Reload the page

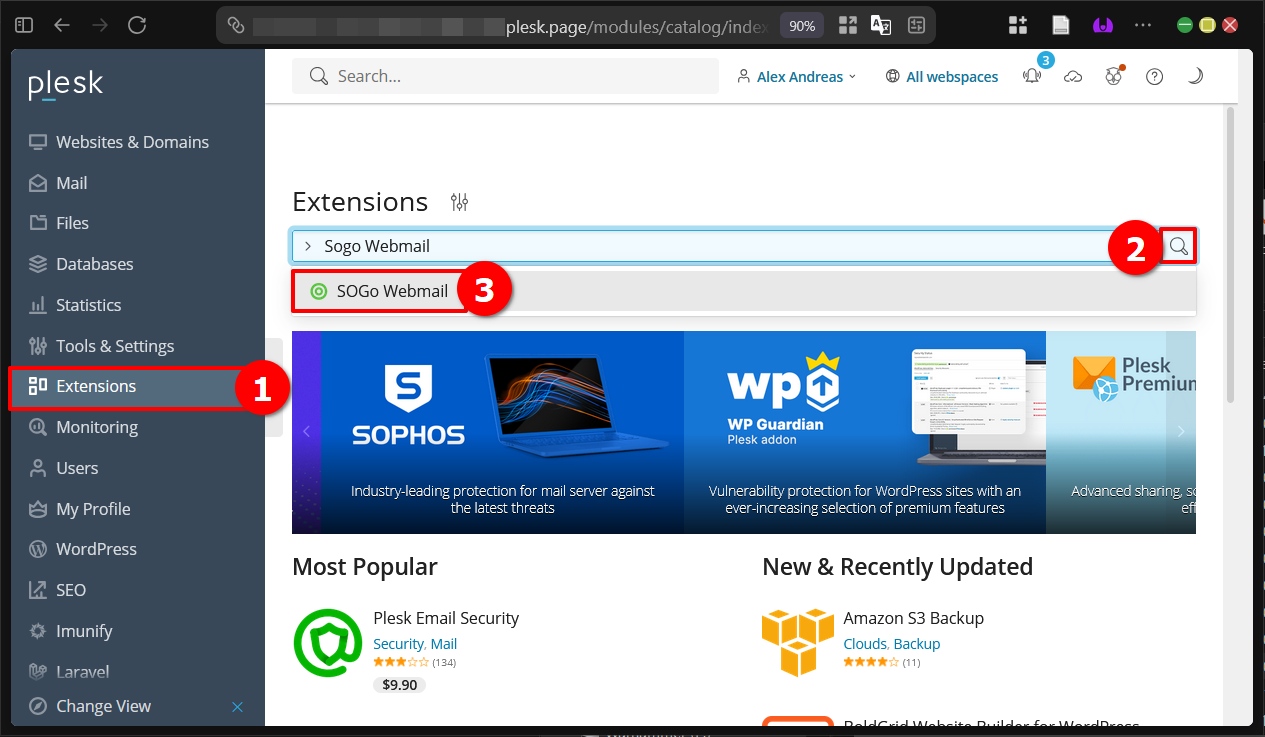(x=137, y=25)
